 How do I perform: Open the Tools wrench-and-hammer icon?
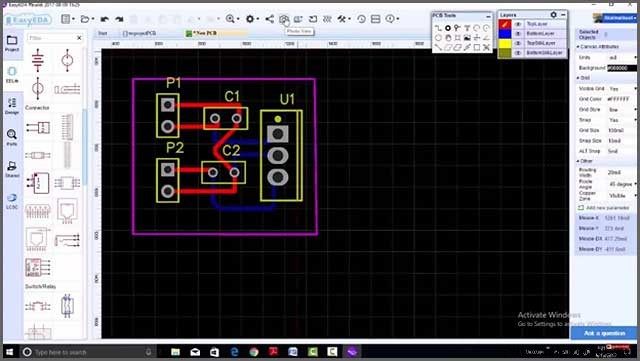pyautogui.click(x=342, y=19)
